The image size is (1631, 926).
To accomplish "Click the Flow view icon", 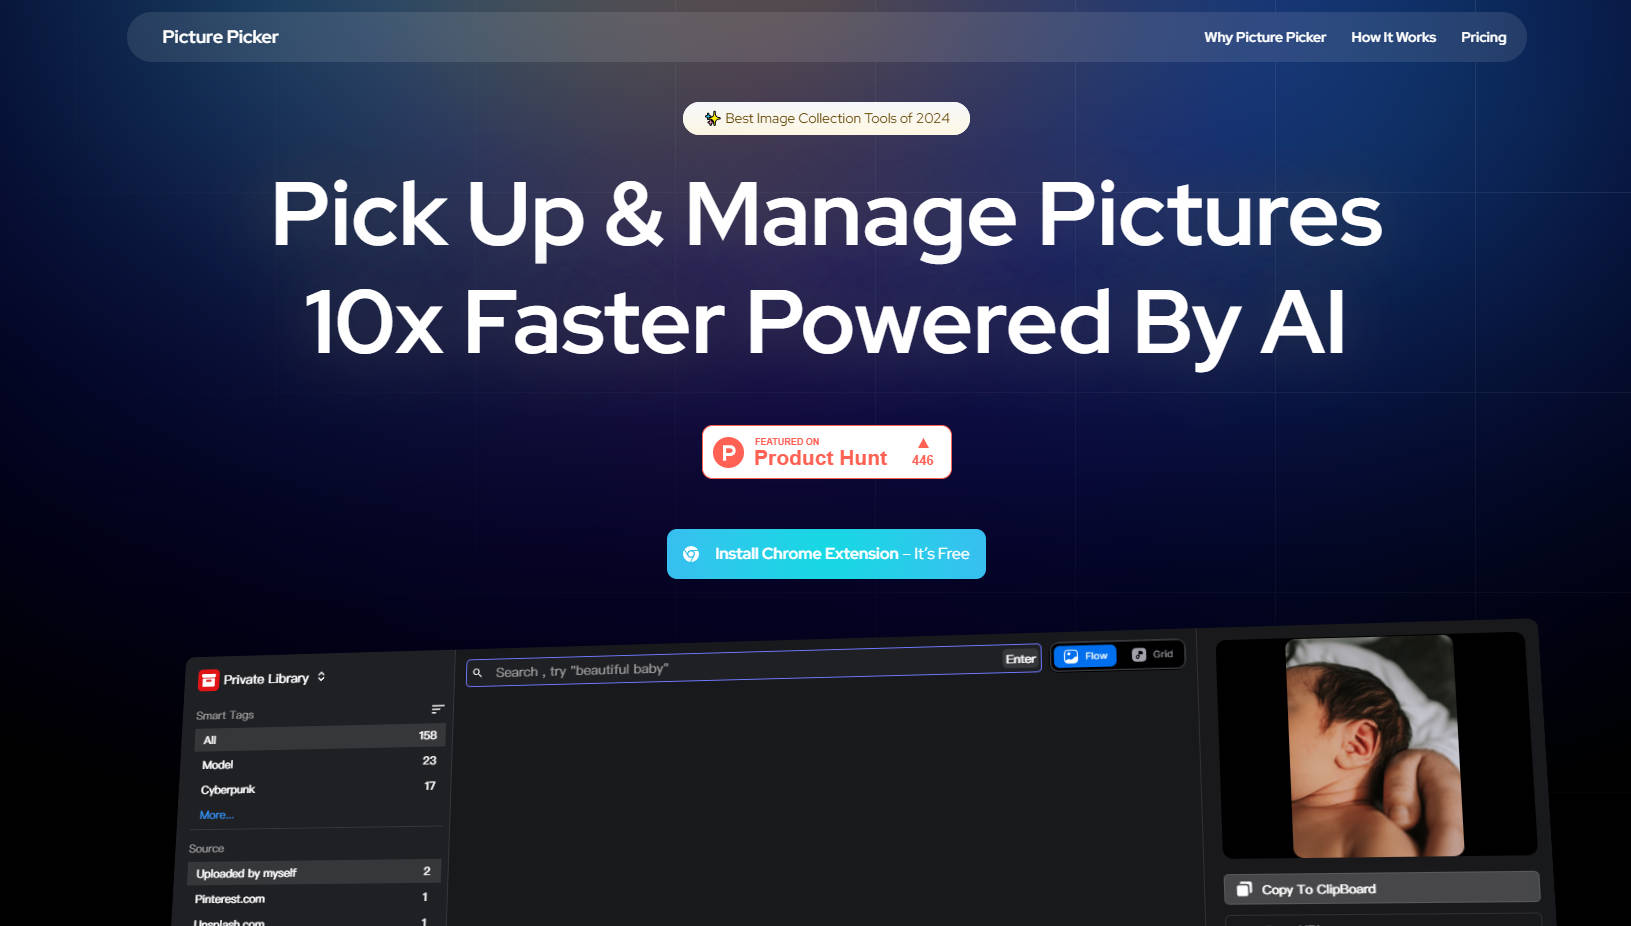I will 1070,656.
